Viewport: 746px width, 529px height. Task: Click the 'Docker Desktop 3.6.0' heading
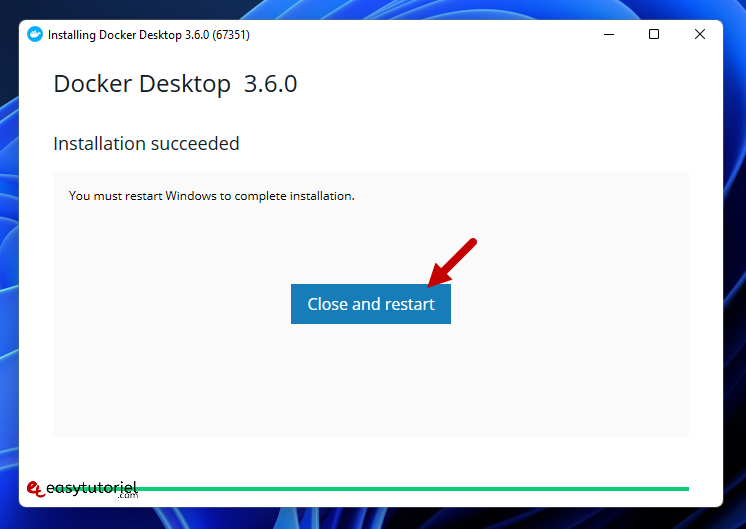click(x=175, y=84)
